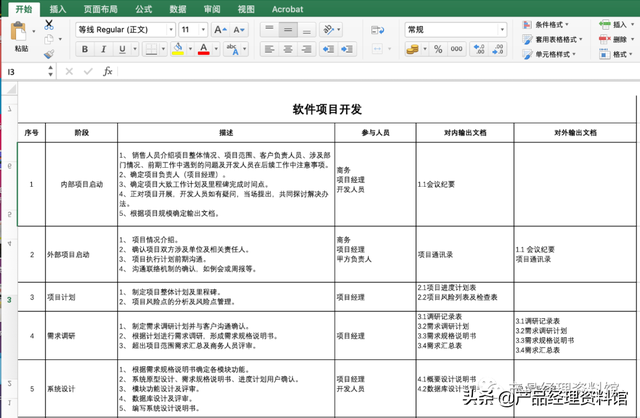Click the Copy icon

pos(49,39)
